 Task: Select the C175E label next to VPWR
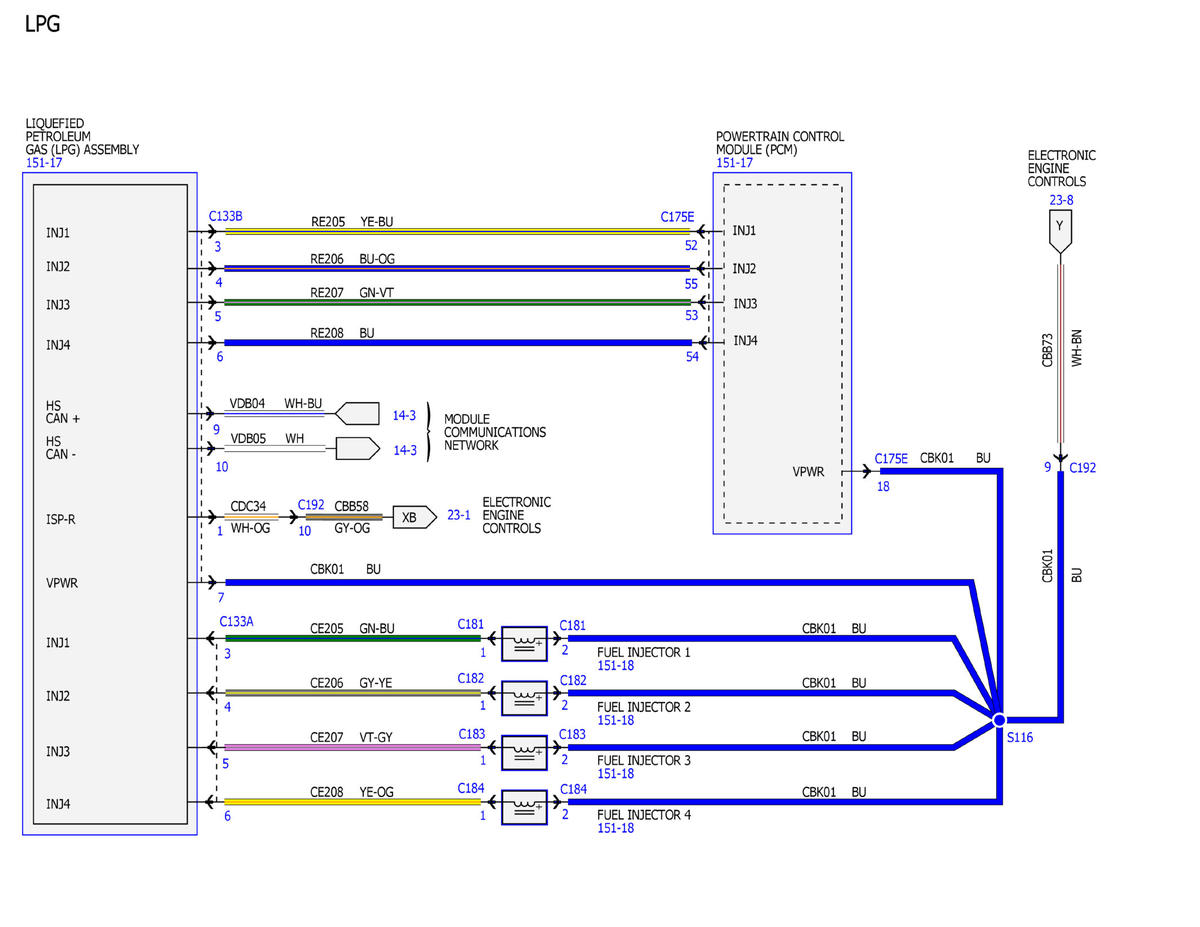click(891, 459)
